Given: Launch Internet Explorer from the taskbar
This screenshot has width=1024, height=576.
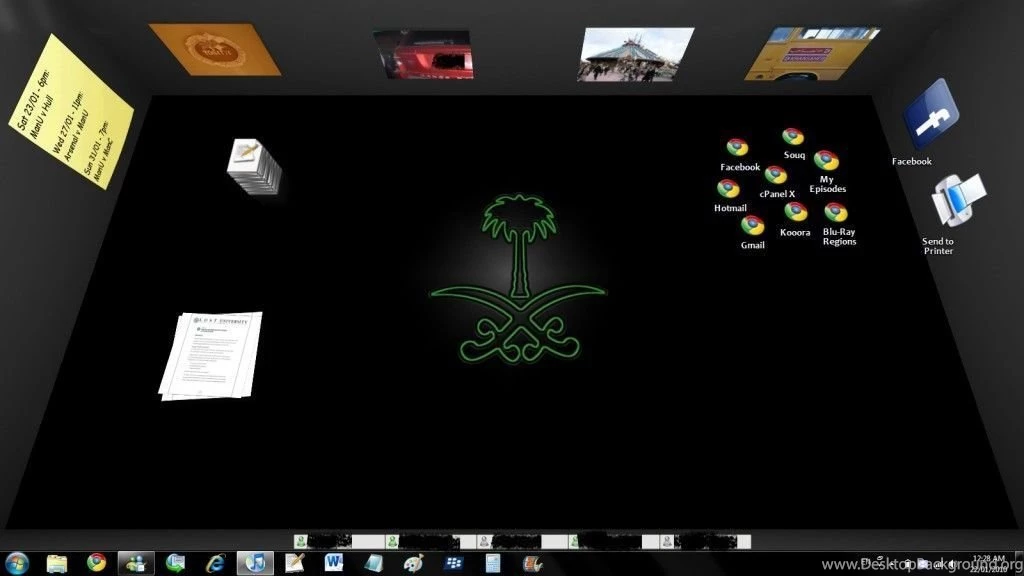Looking at the screenshot, I should (x=215, y=563).
